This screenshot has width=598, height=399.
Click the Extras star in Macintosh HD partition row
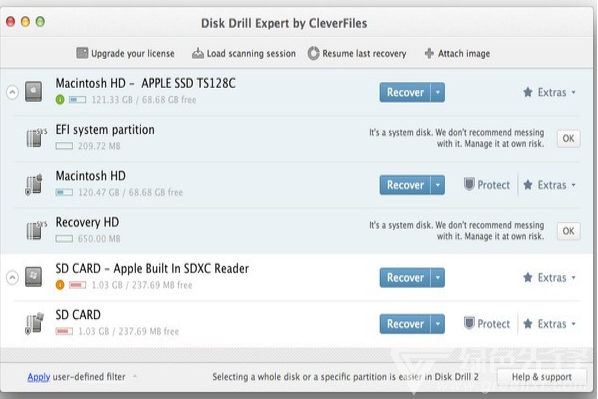click(x=528, y=185)
